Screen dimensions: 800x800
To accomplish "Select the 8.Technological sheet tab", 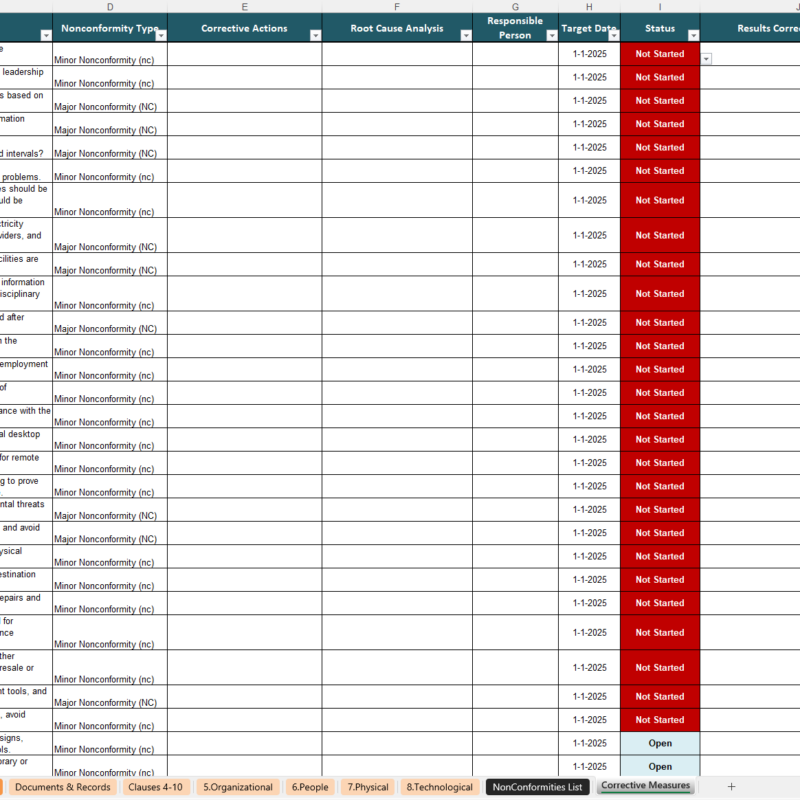I will pyautogui.click(x=440, y=787).
